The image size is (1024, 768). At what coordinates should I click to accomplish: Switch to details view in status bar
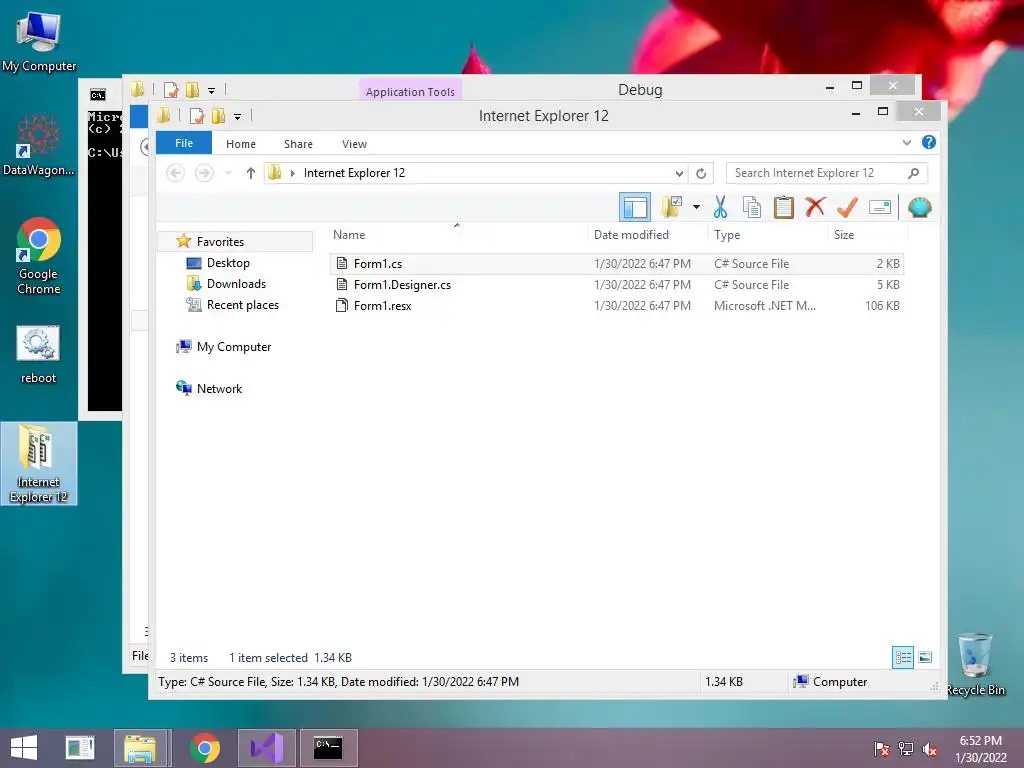click(x=903, y=657)
